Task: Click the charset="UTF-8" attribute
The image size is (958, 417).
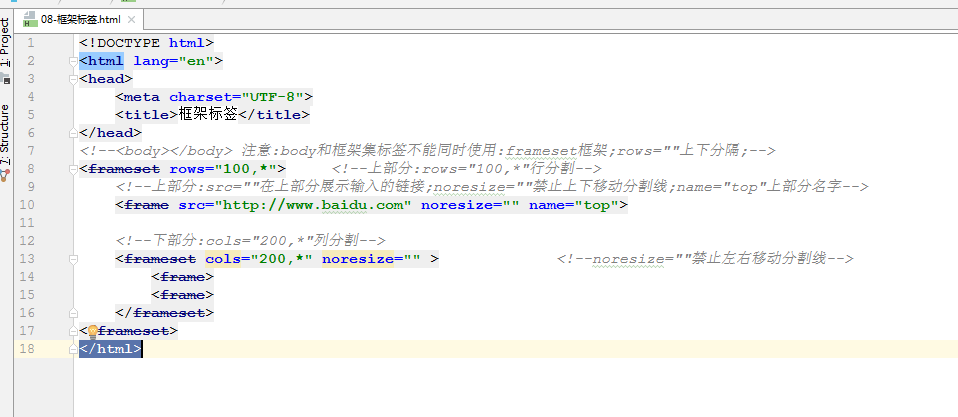Action: tap(237, 97)
